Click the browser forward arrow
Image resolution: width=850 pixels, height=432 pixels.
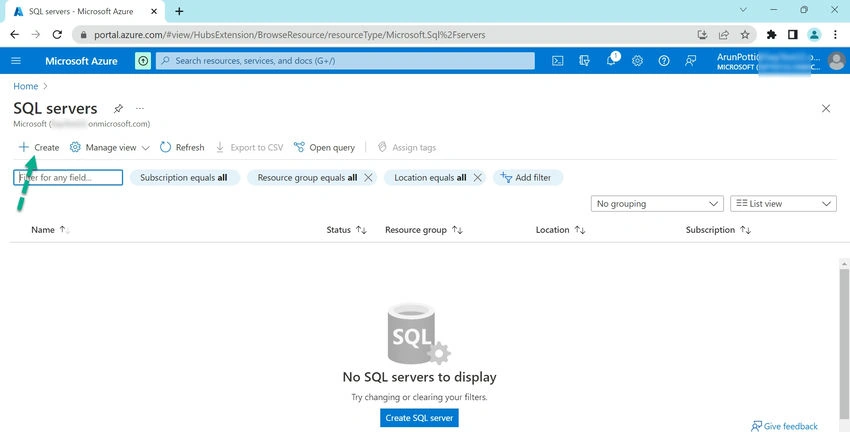click(x=36, y=35)
